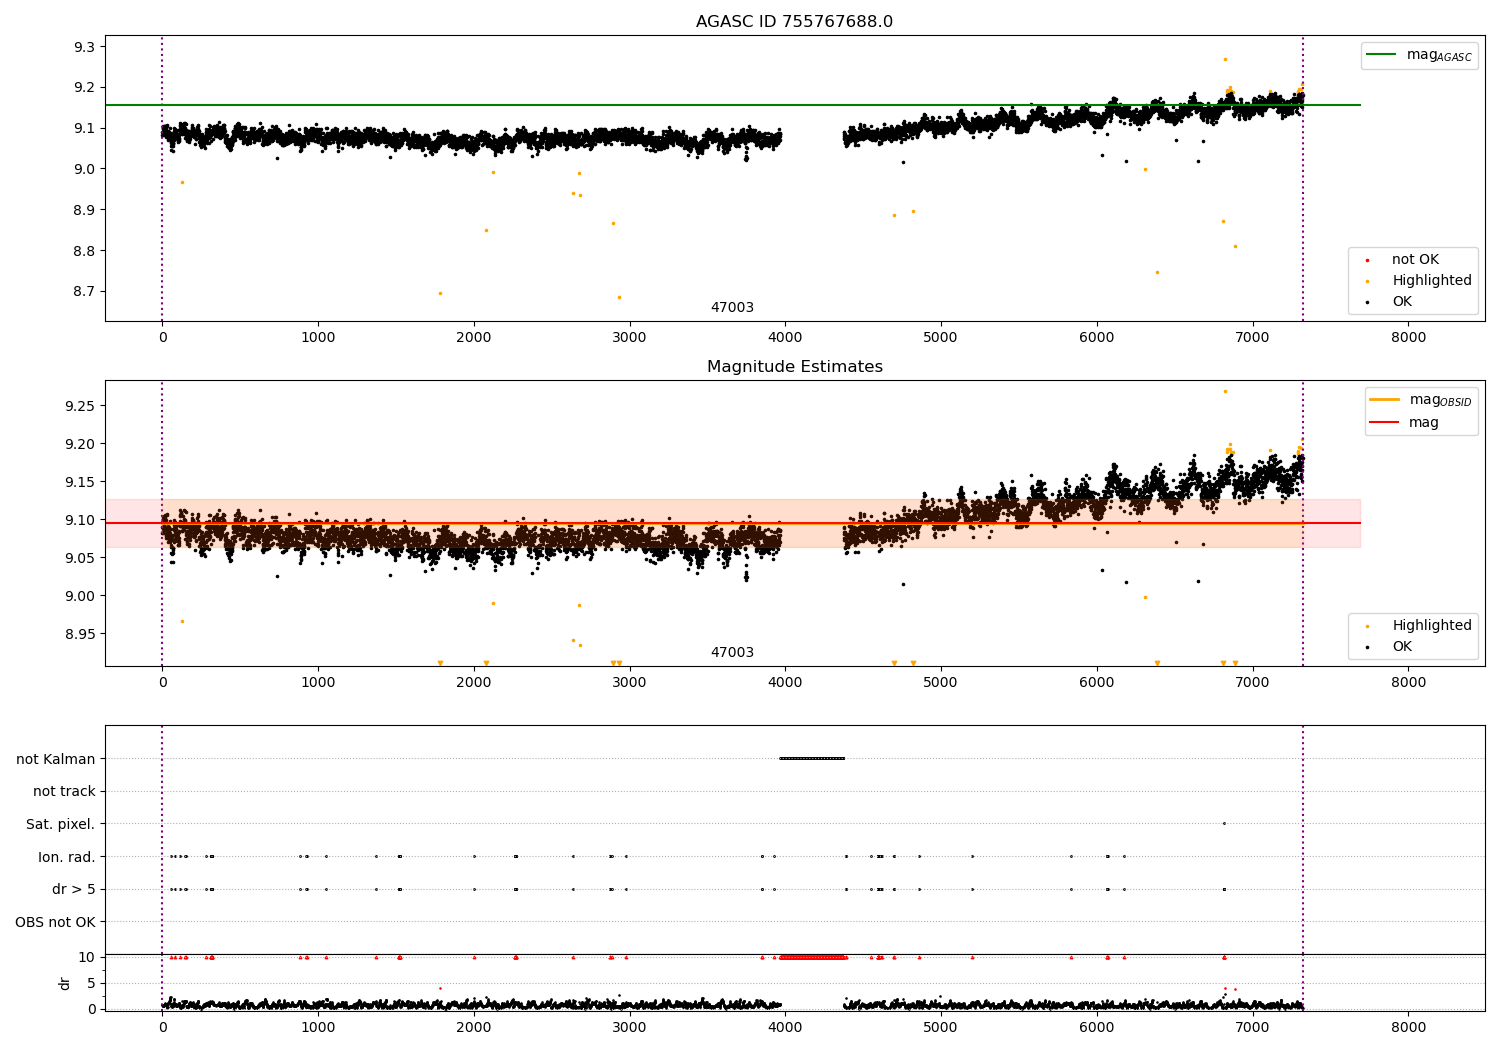This screenshot has width=1500, height=1050.
Task: Click the 6000 x-axis tick of bottom plot
Action: coord(1097,1028)
